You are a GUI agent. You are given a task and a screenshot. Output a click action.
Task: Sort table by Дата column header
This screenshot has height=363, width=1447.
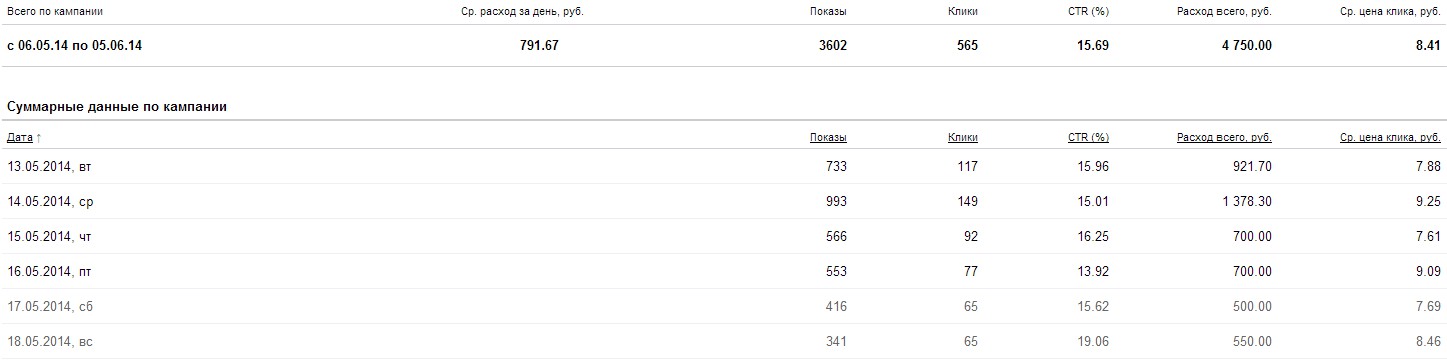(x=20, y=137)
